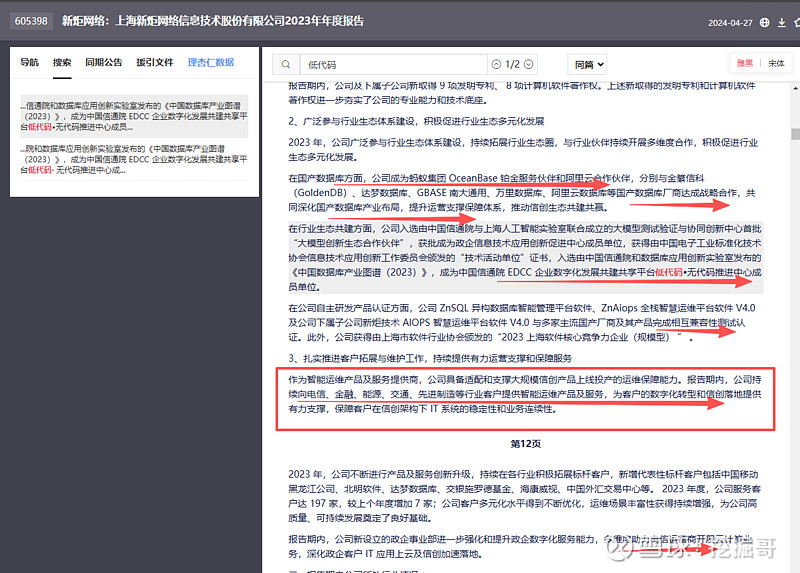This screenshot has height=573, width=800.
Task: Open the 援引文件 tab
Action: (155, 62)
